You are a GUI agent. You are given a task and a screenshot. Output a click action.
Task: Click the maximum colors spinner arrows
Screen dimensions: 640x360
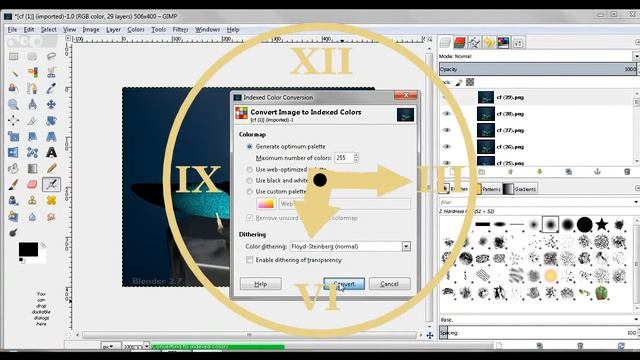356,158
